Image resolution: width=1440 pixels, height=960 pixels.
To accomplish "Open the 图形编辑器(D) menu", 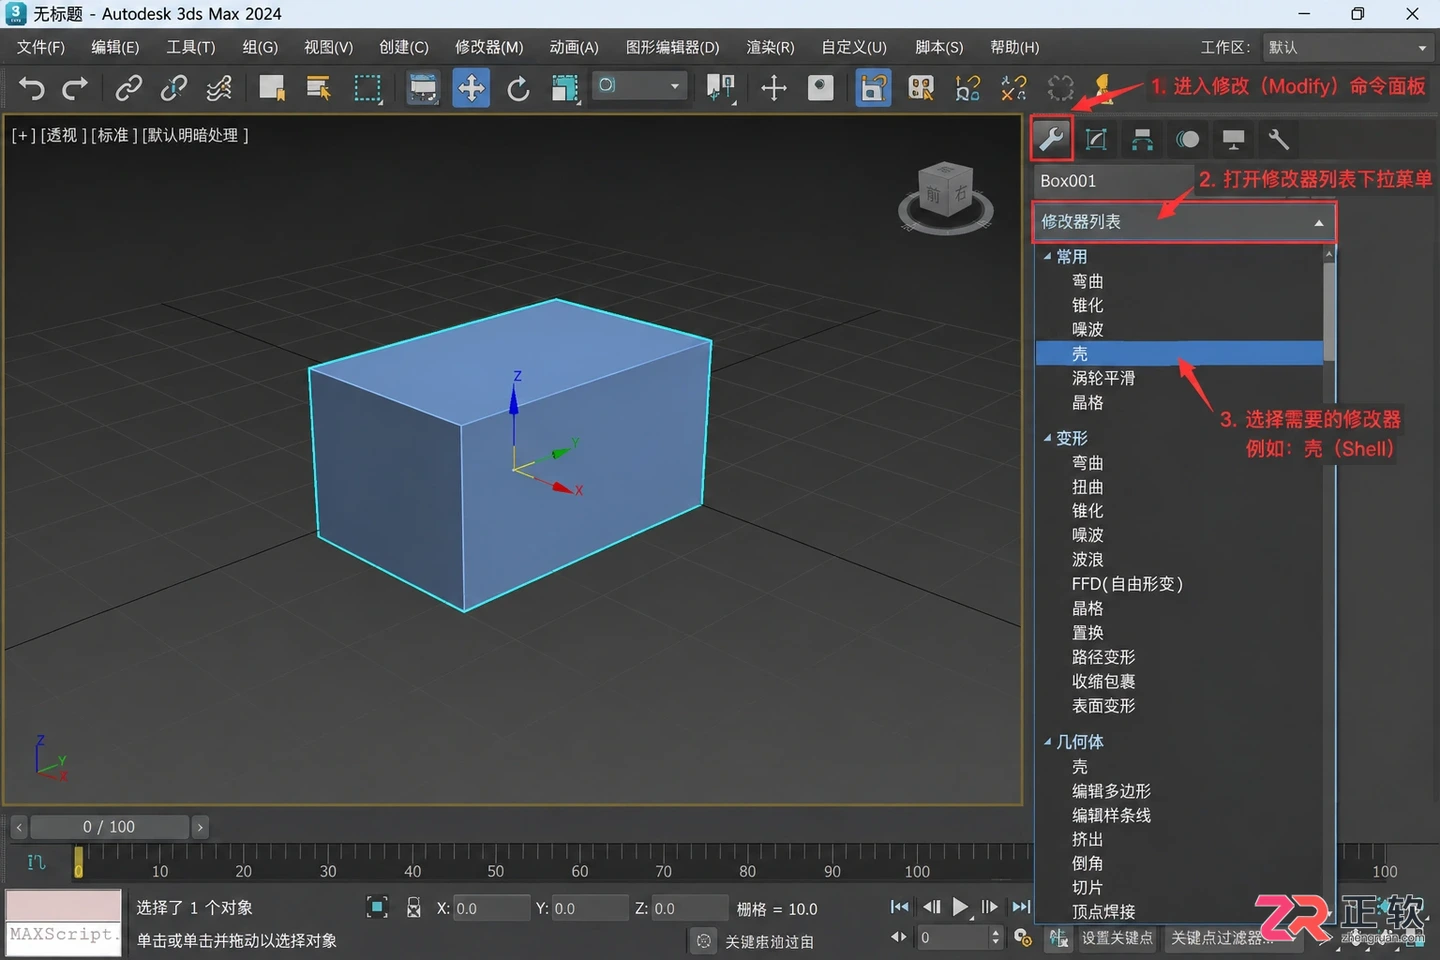I will pos(672,47).
